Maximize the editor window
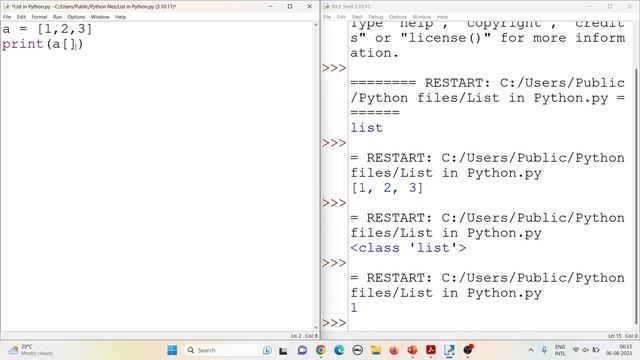 [x=290, y=7]
